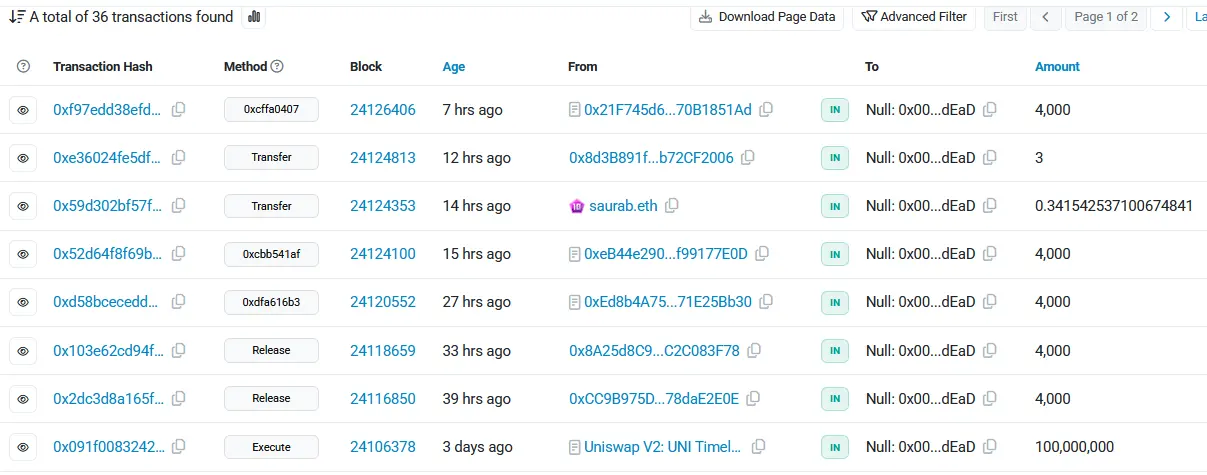Open the Advanced Filter
The image size is (1207, 475).
pyautogui.click(x=914, y=17)
